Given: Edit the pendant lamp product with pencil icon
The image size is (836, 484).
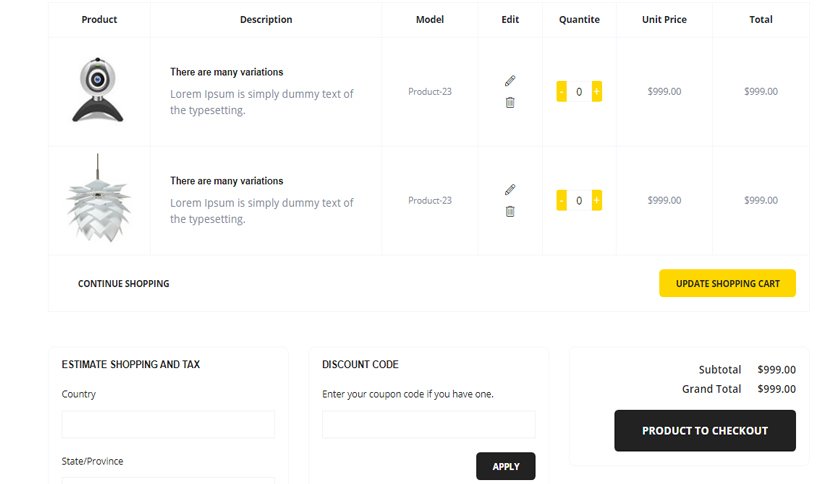Looking at the screenshot, I should click(510, 189).
